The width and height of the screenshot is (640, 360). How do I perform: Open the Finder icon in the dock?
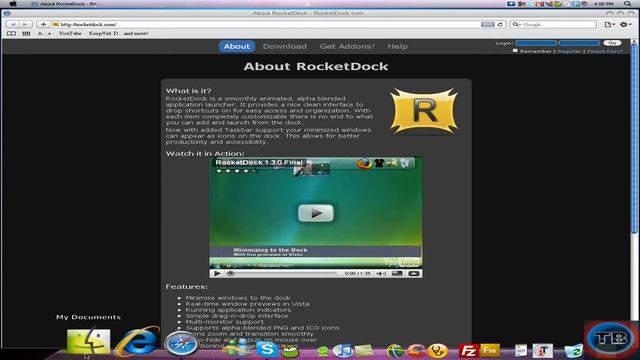pos(89,342)
